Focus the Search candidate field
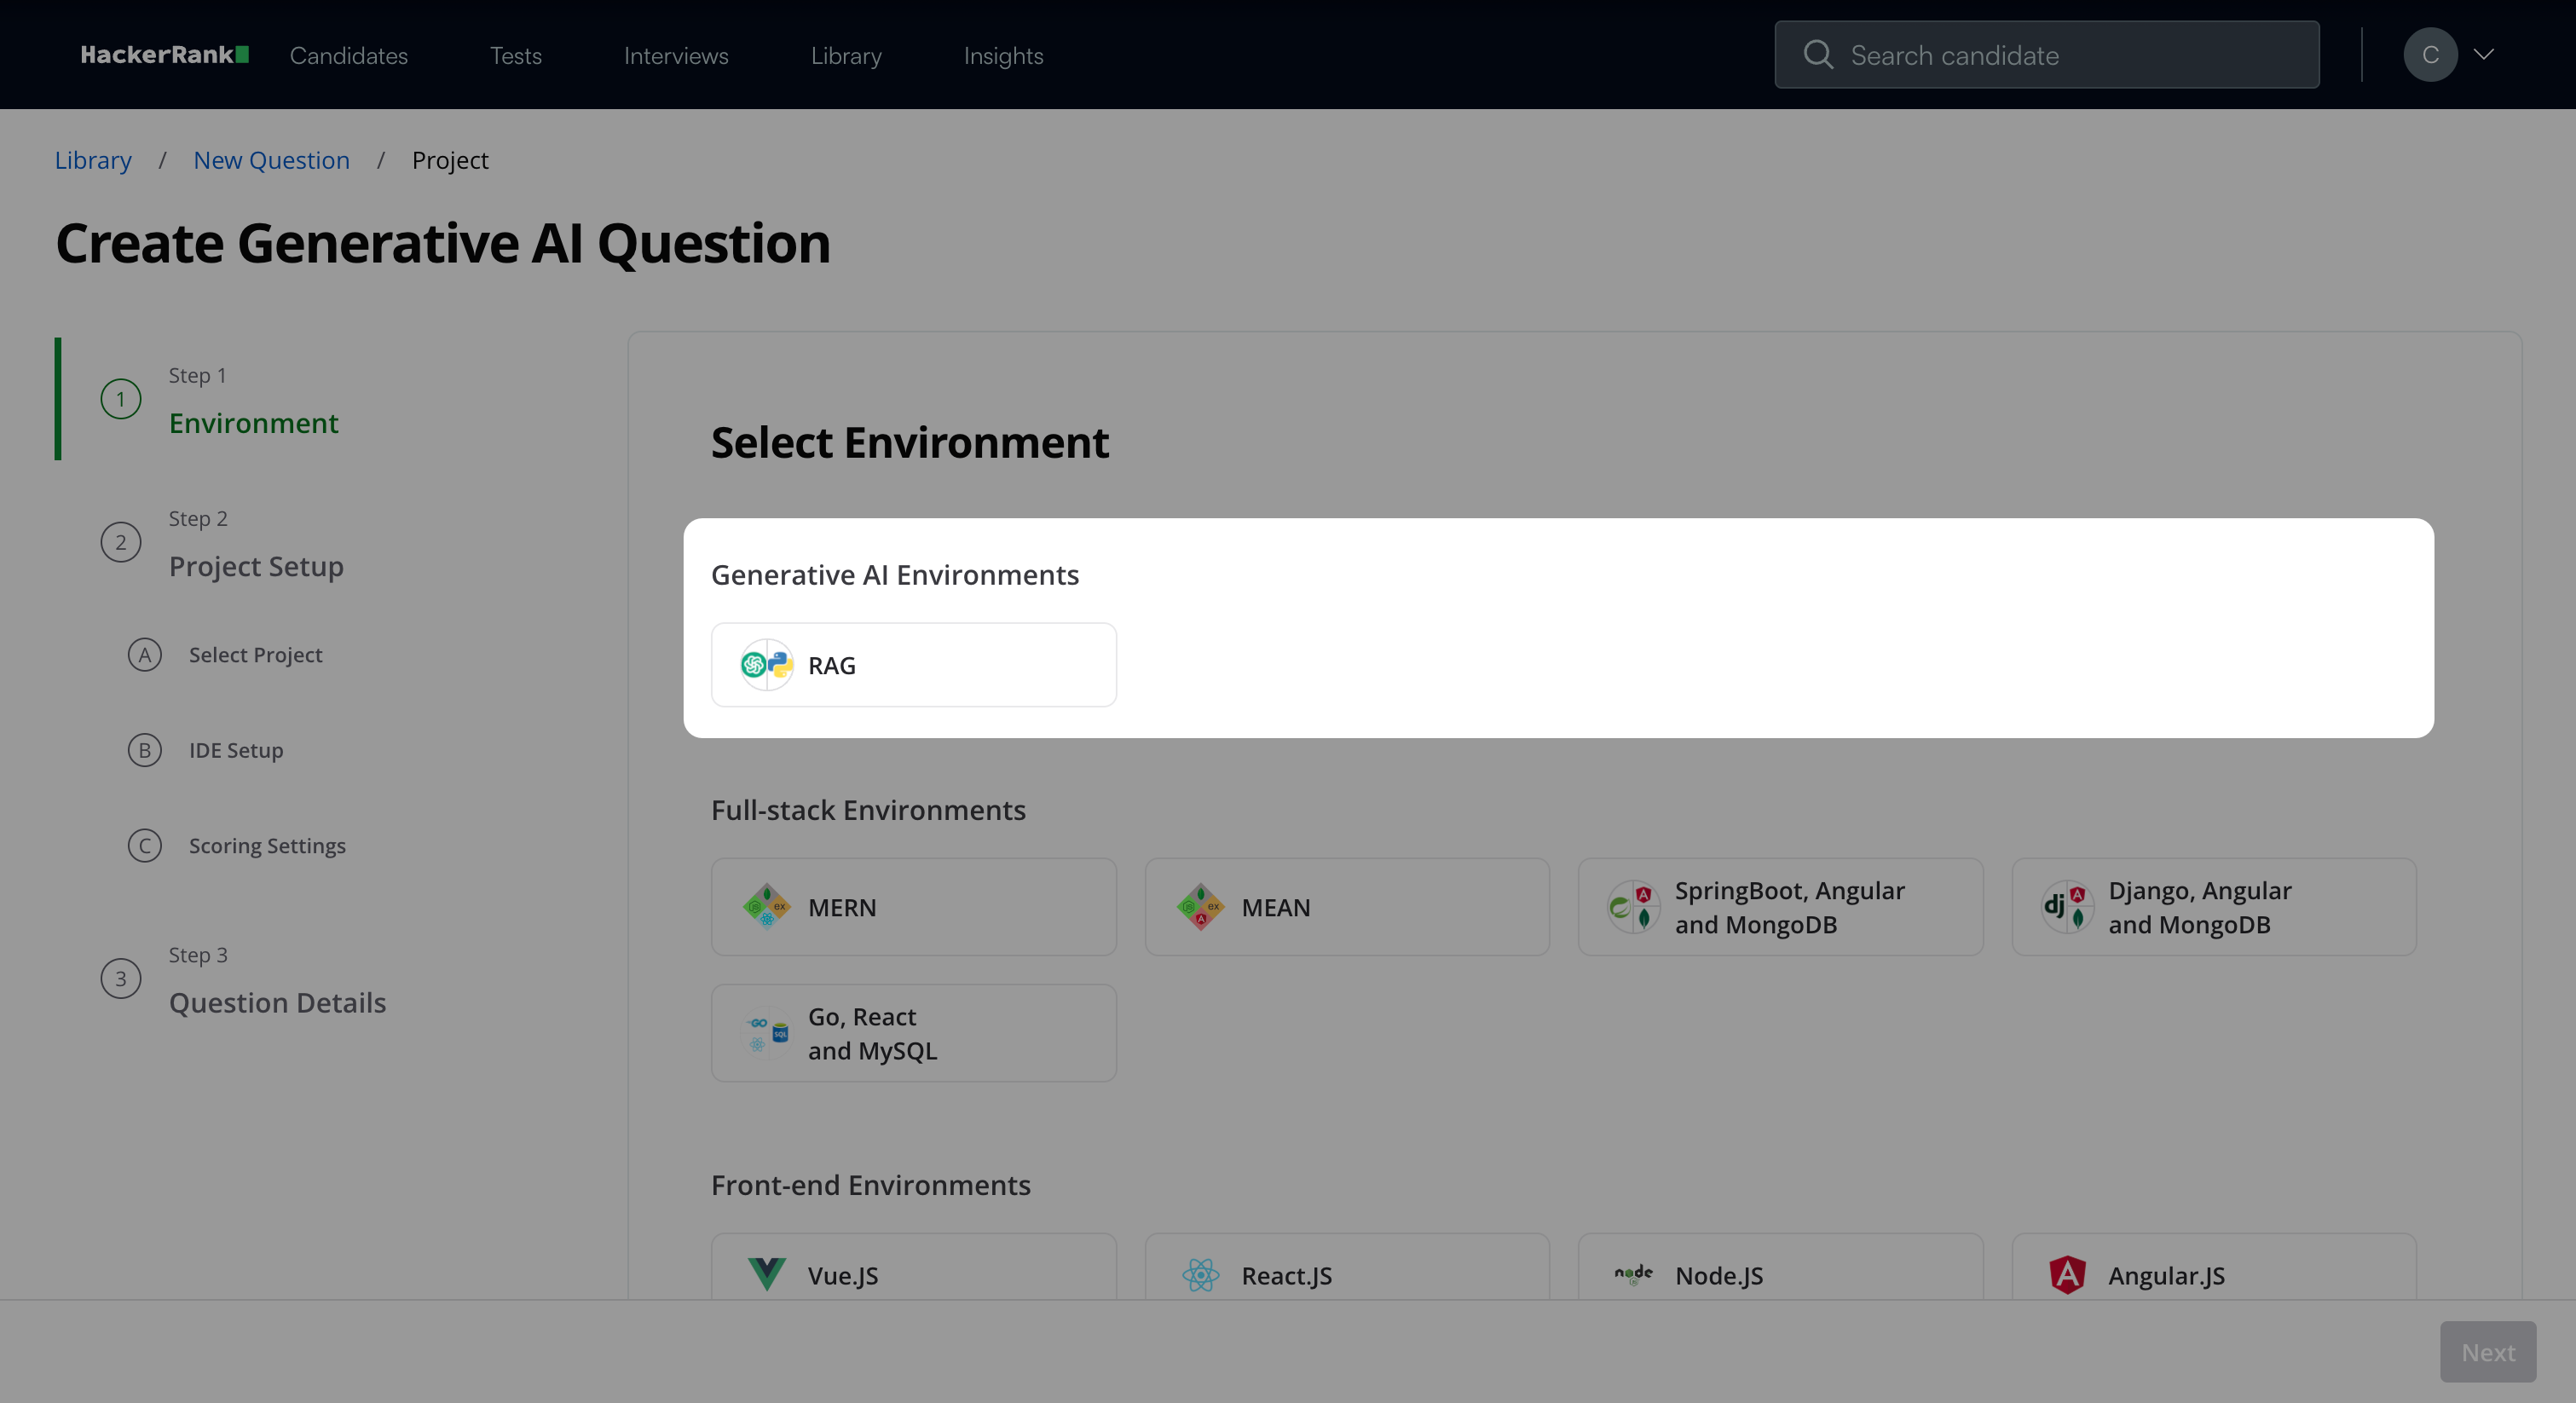Image resolution: width=2576 pixels, height=1403 pixels. pos(2047,55)
